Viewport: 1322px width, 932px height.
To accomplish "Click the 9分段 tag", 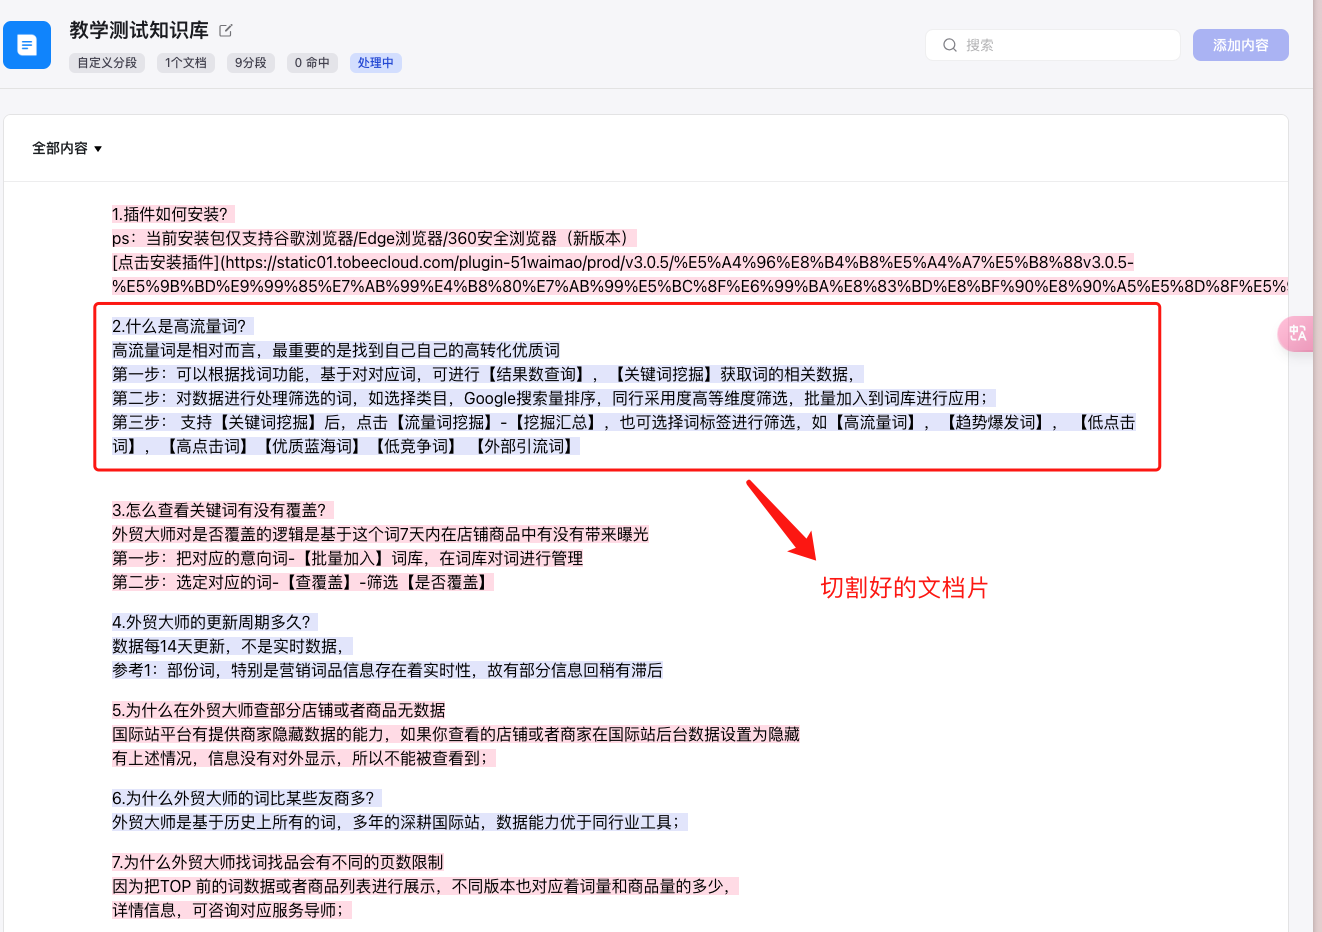I will click(251, 63).
